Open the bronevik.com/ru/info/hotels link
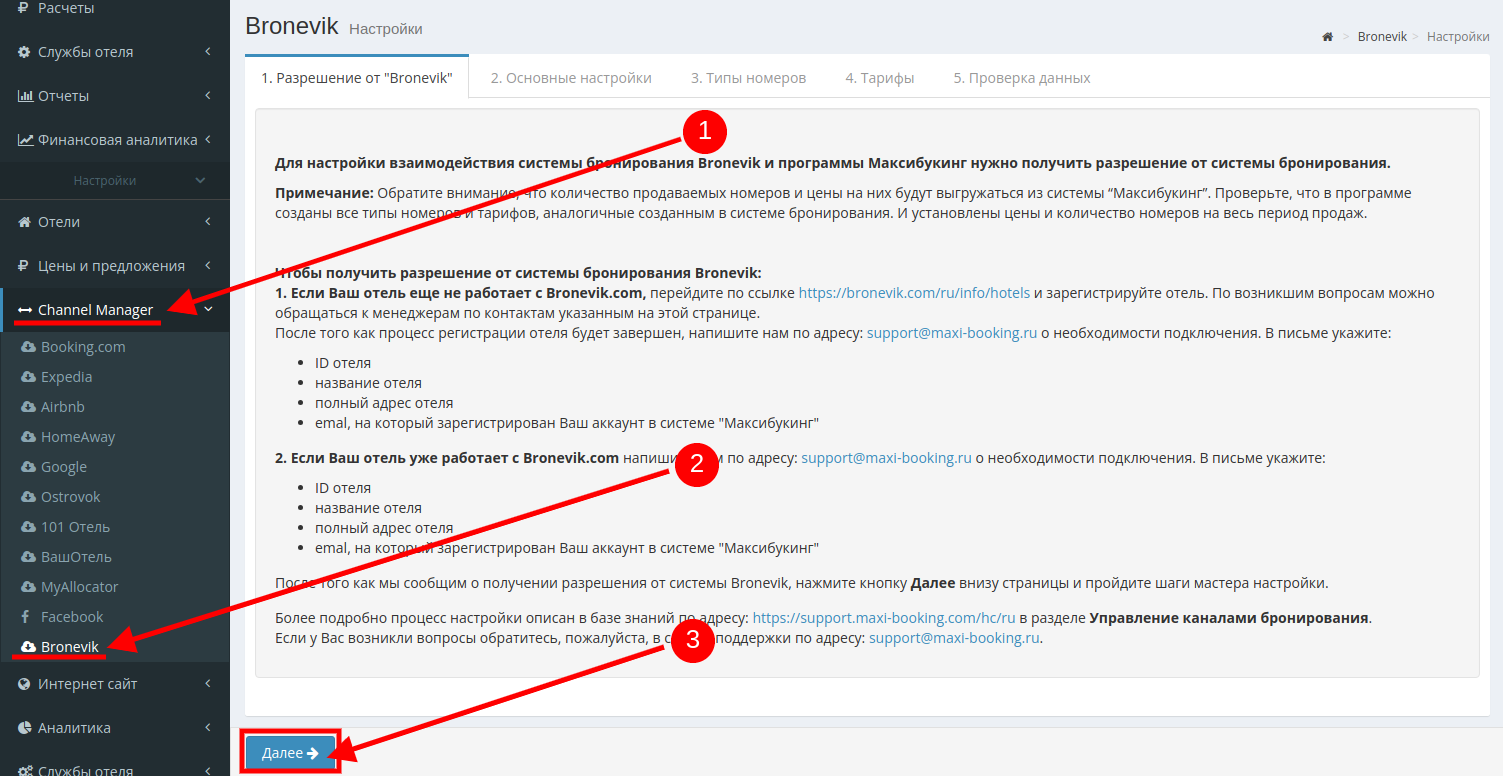This screenshot has width=1503, height=776. 914,293
